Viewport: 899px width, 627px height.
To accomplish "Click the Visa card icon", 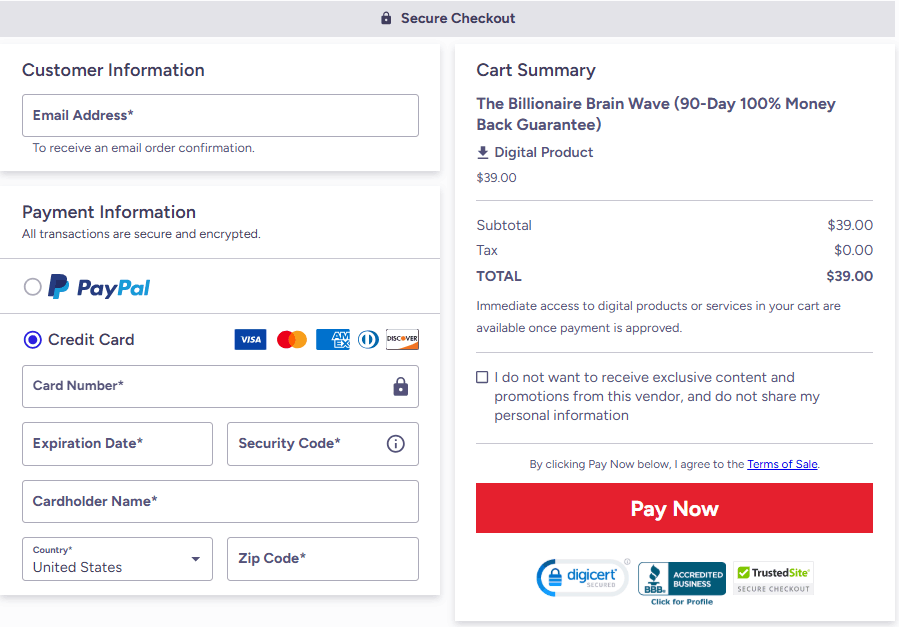I will pyautogui.click(x=250, y=339).
